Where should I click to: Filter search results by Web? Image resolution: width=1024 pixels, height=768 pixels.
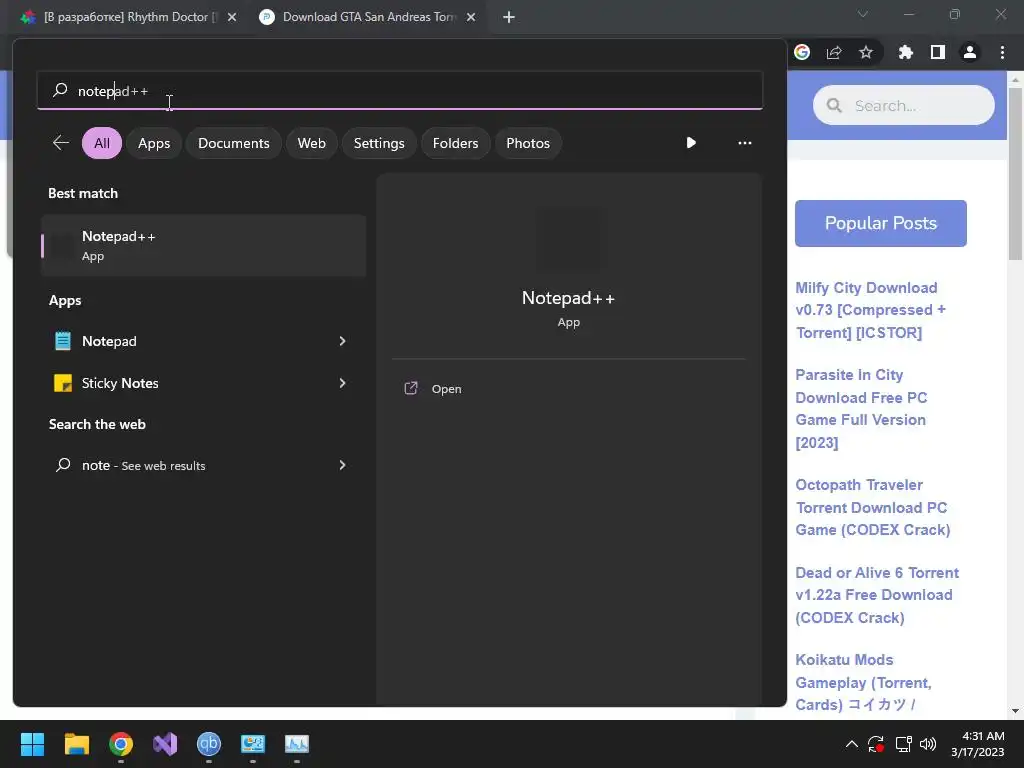312,143
